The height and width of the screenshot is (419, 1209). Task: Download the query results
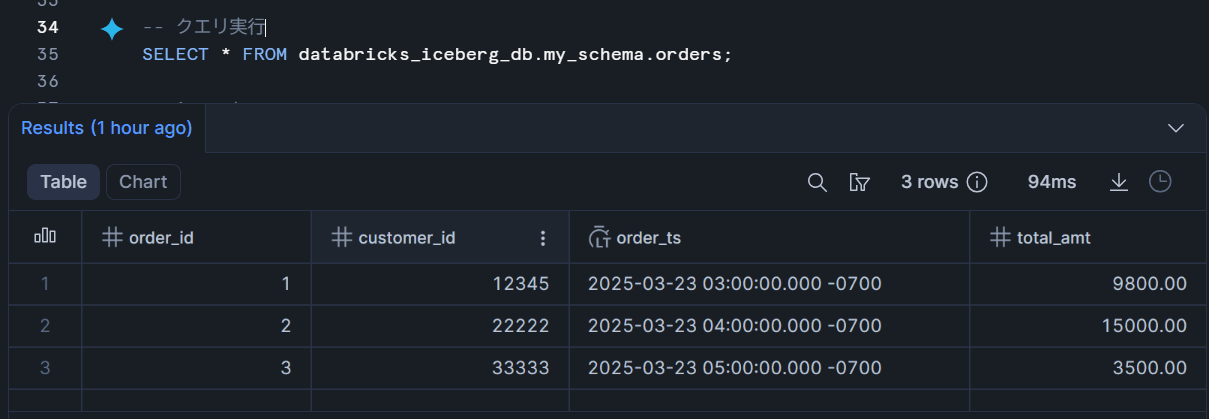point(1119,182)
